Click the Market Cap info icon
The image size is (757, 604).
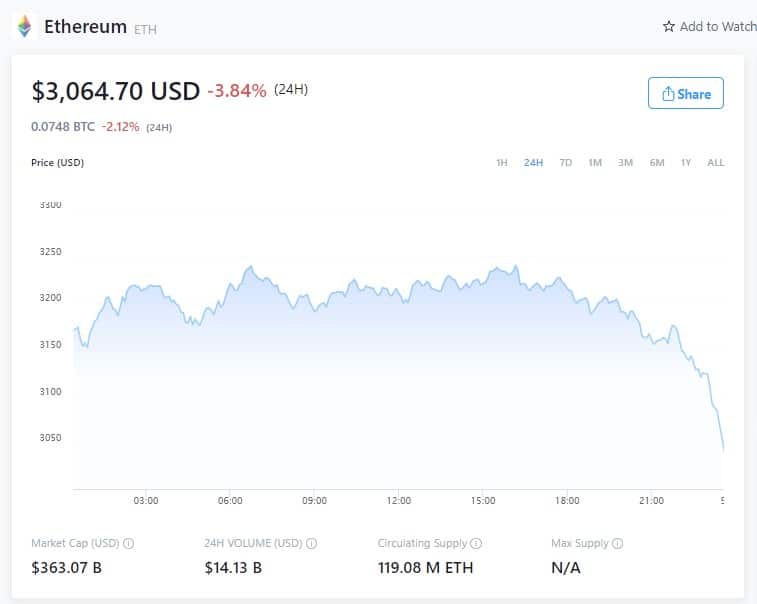(128, 543)
